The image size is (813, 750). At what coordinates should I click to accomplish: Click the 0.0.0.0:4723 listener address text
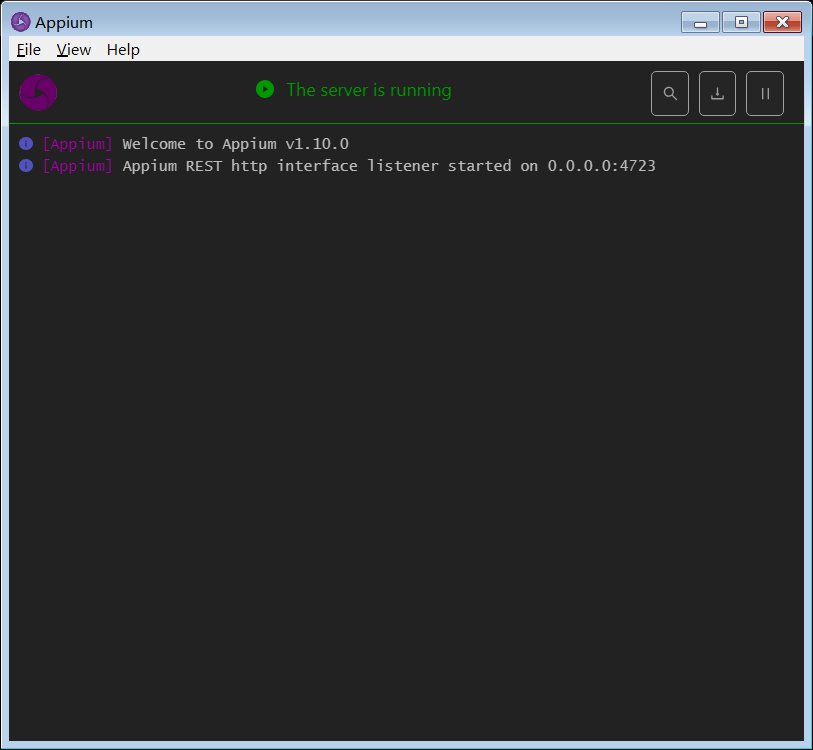point(601,165)
